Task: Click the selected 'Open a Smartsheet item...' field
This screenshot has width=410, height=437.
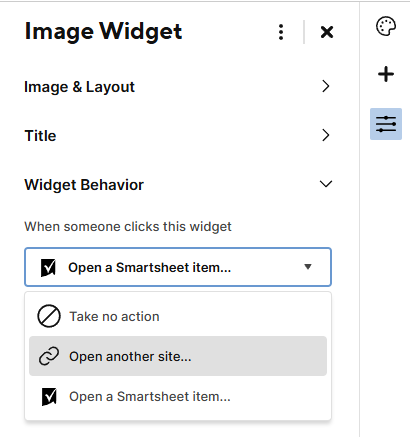Action: coord(178,267)
